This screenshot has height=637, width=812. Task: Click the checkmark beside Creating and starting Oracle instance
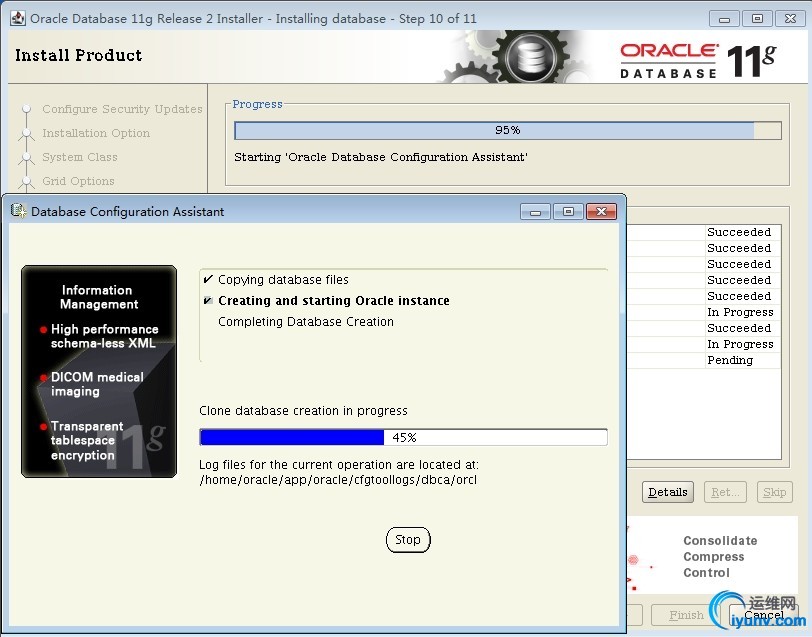[208, 300]
